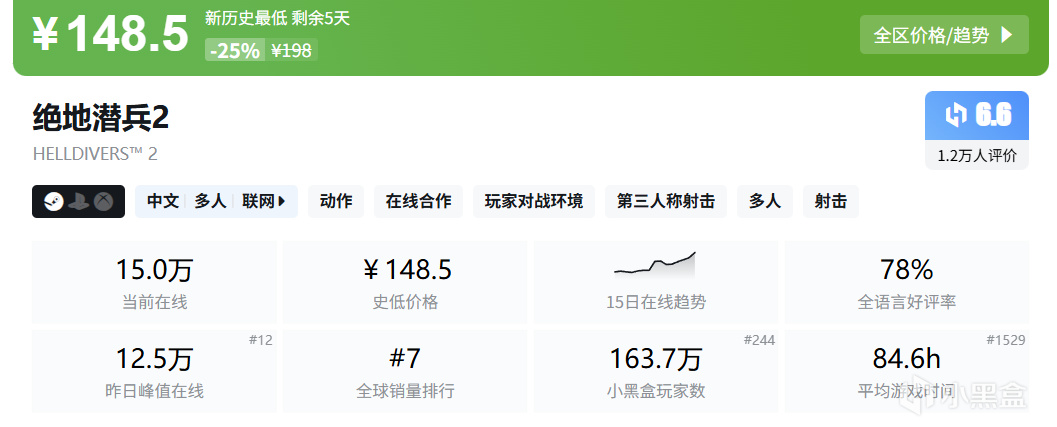1057x427 pixels.
Task: View the 1.2万人评价 reviews count
Action: coord(977,156)
